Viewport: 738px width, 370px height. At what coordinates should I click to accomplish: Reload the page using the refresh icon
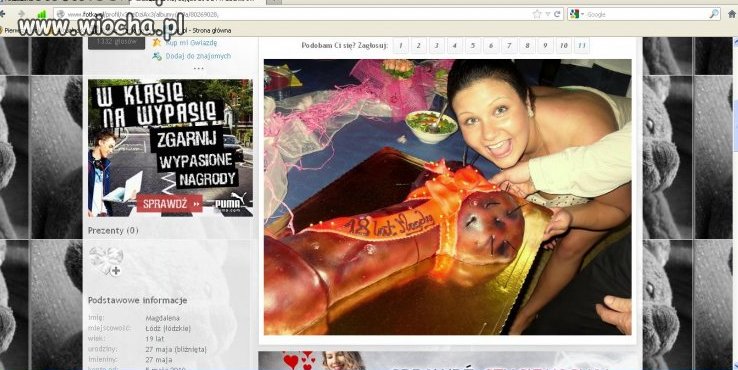pyautogui.click(x=557, y=14)
